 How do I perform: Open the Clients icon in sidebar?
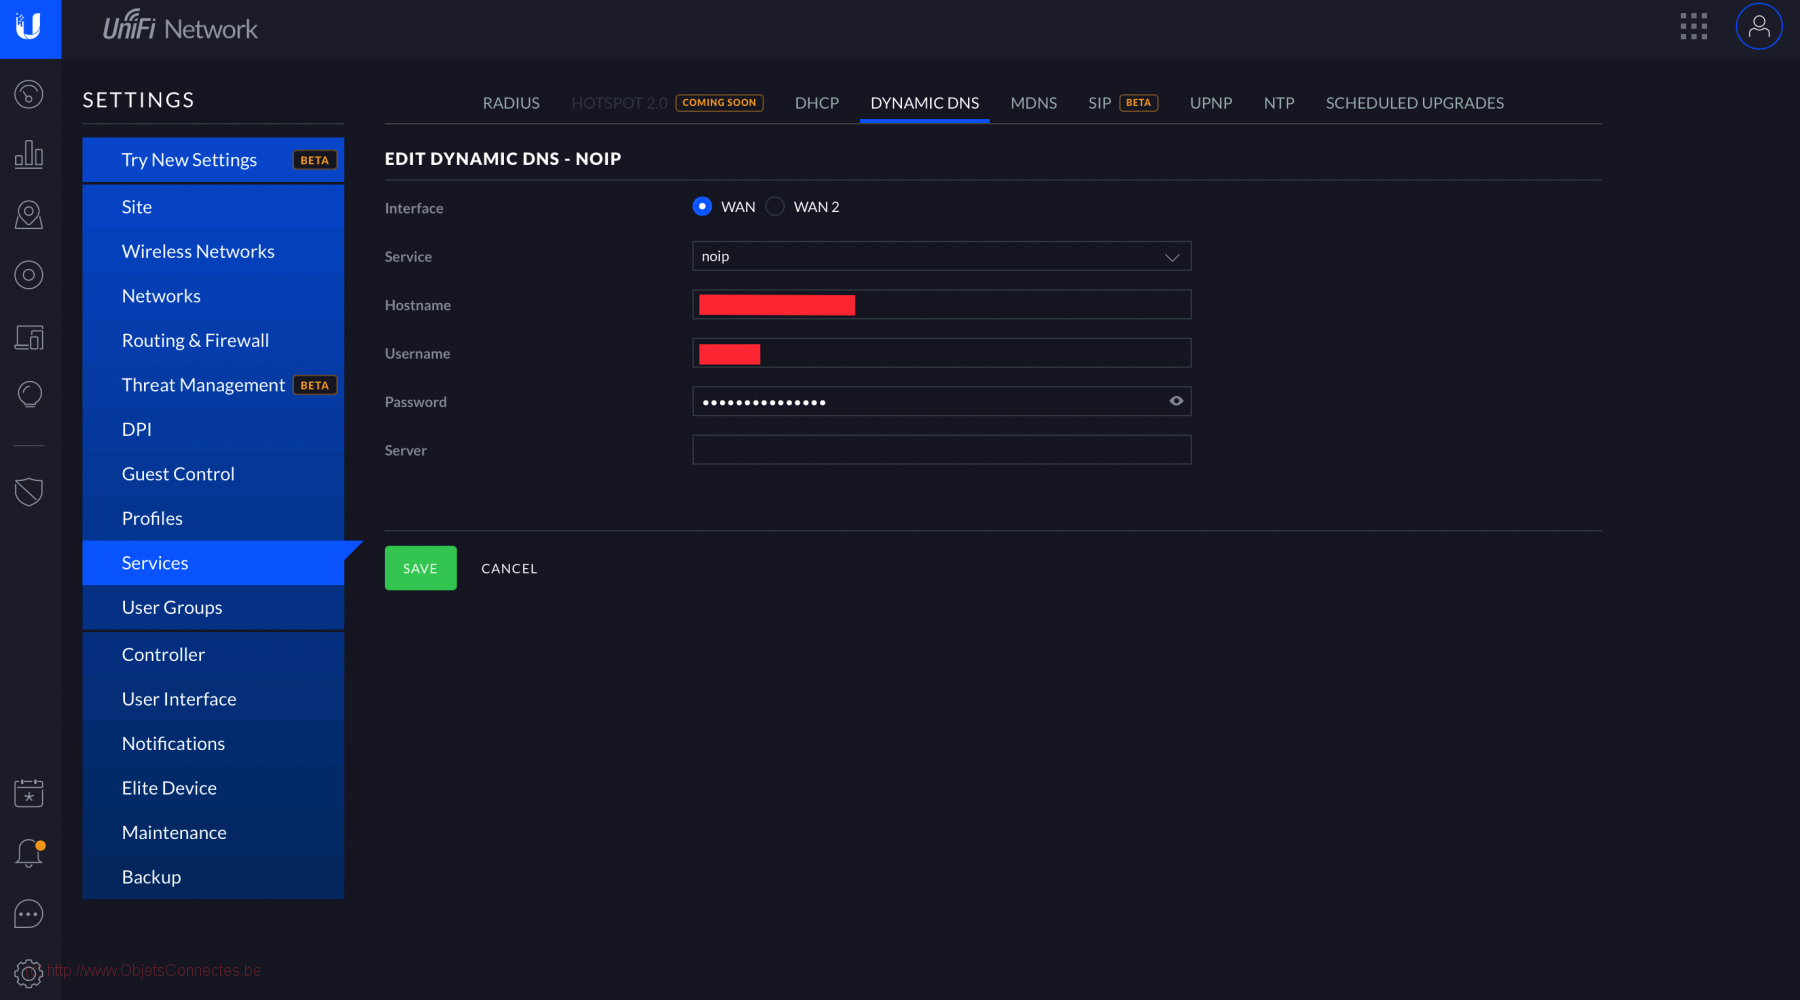point(29,337)
